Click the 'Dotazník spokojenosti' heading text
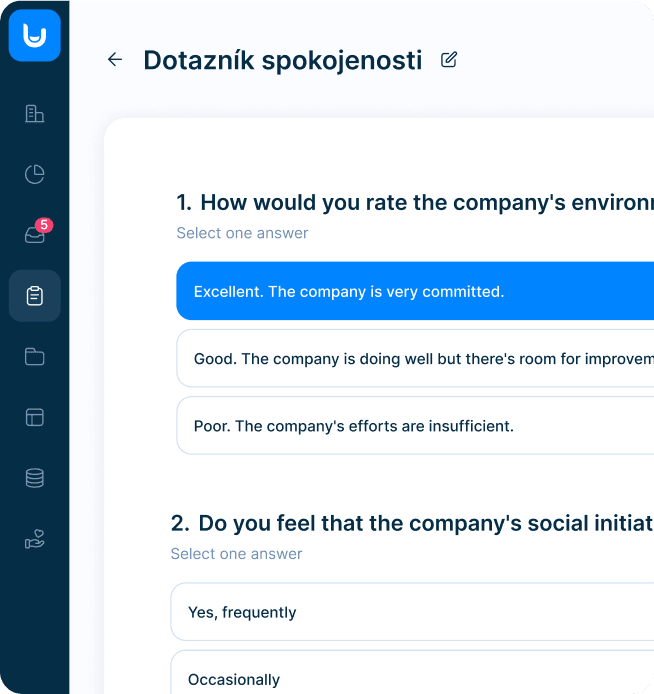Image resolution: width=654 pixels, height=694 pixels. coord(283,60)
